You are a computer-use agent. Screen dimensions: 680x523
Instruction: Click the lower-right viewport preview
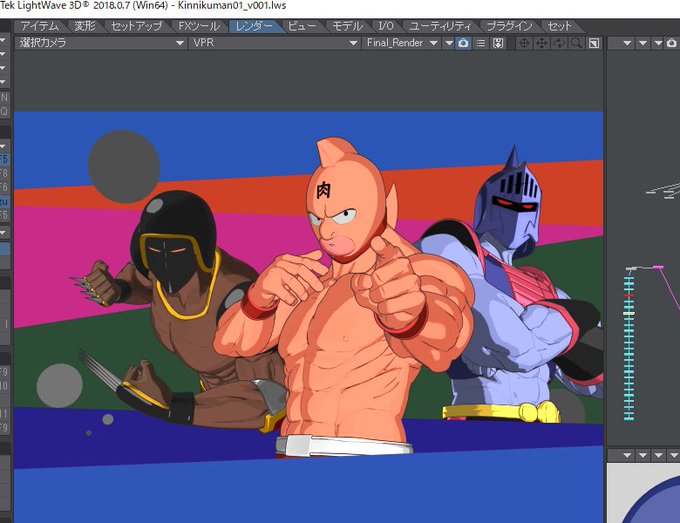point(643,493)
